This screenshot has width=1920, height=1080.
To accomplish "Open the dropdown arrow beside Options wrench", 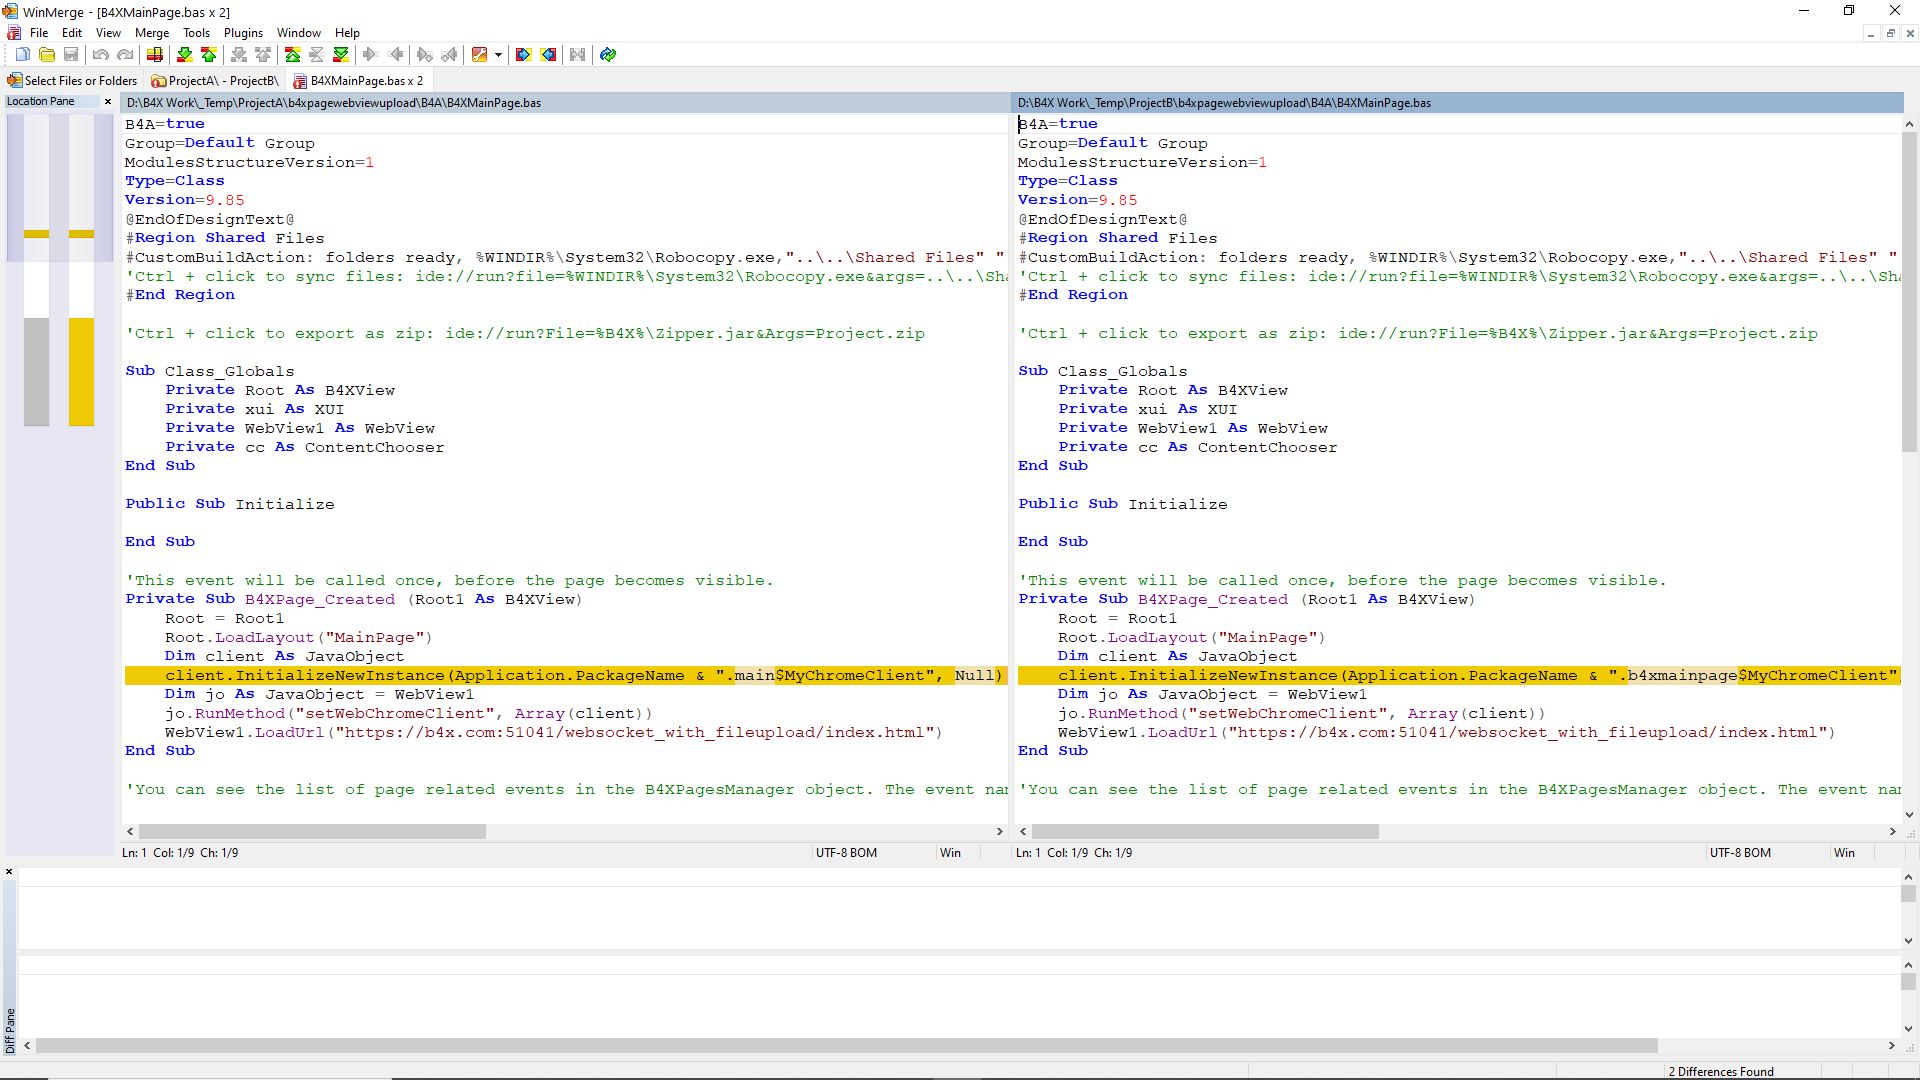I will point(498,55).
